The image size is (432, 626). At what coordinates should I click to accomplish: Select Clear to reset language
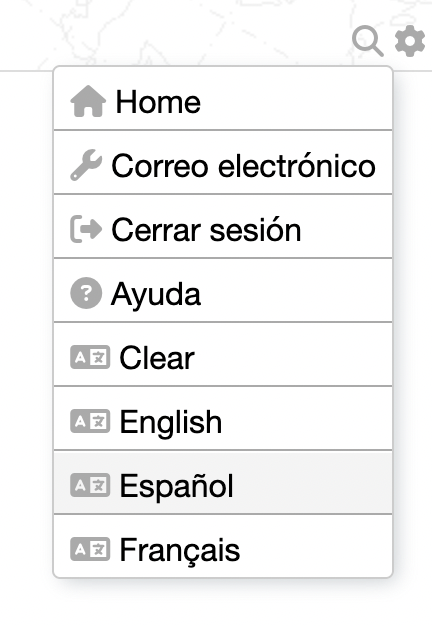223,355
